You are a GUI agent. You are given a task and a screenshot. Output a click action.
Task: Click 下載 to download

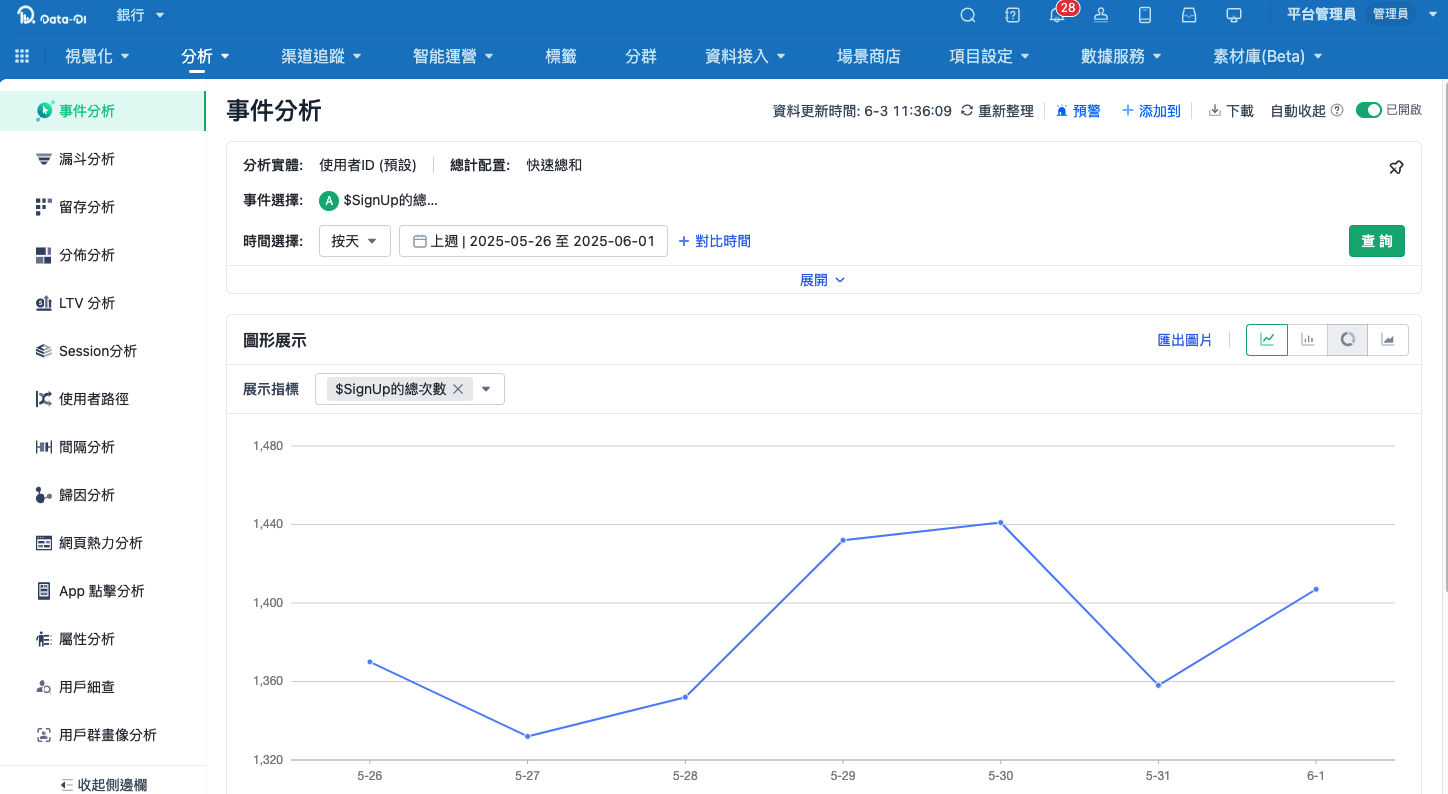click(1231, 111)
